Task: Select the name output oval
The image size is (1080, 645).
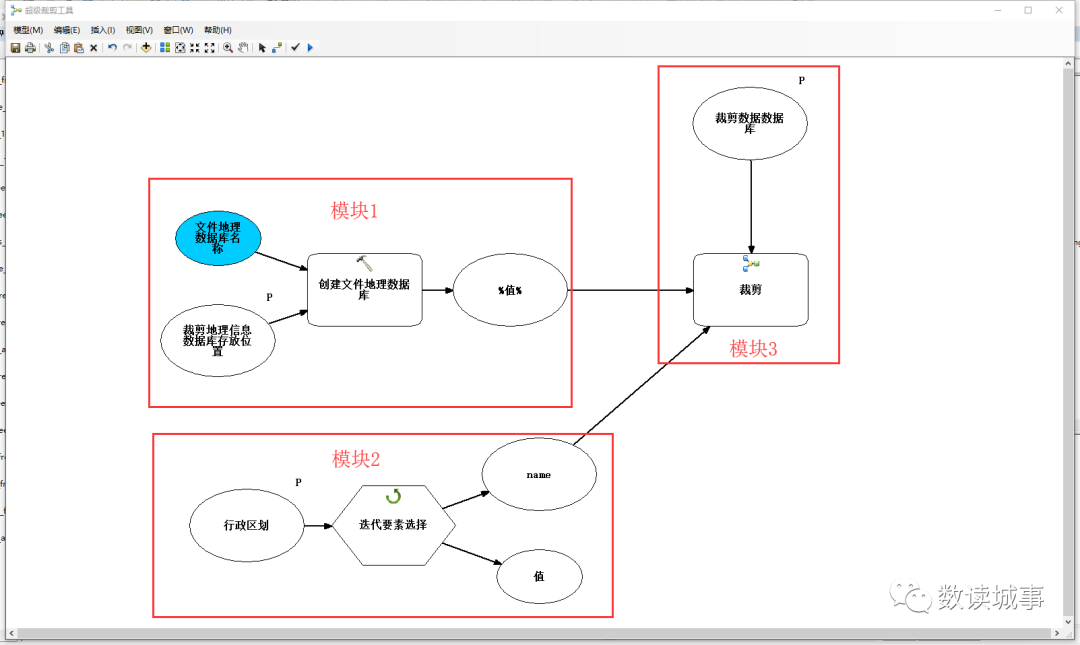Action: [539, 474]
